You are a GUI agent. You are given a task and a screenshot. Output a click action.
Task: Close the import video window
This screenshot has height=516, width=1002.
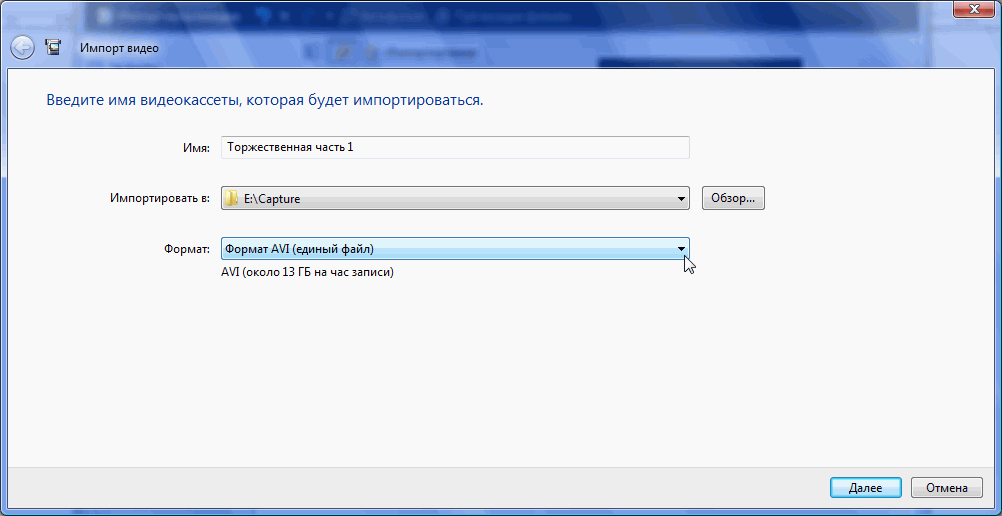coord(975,7)
